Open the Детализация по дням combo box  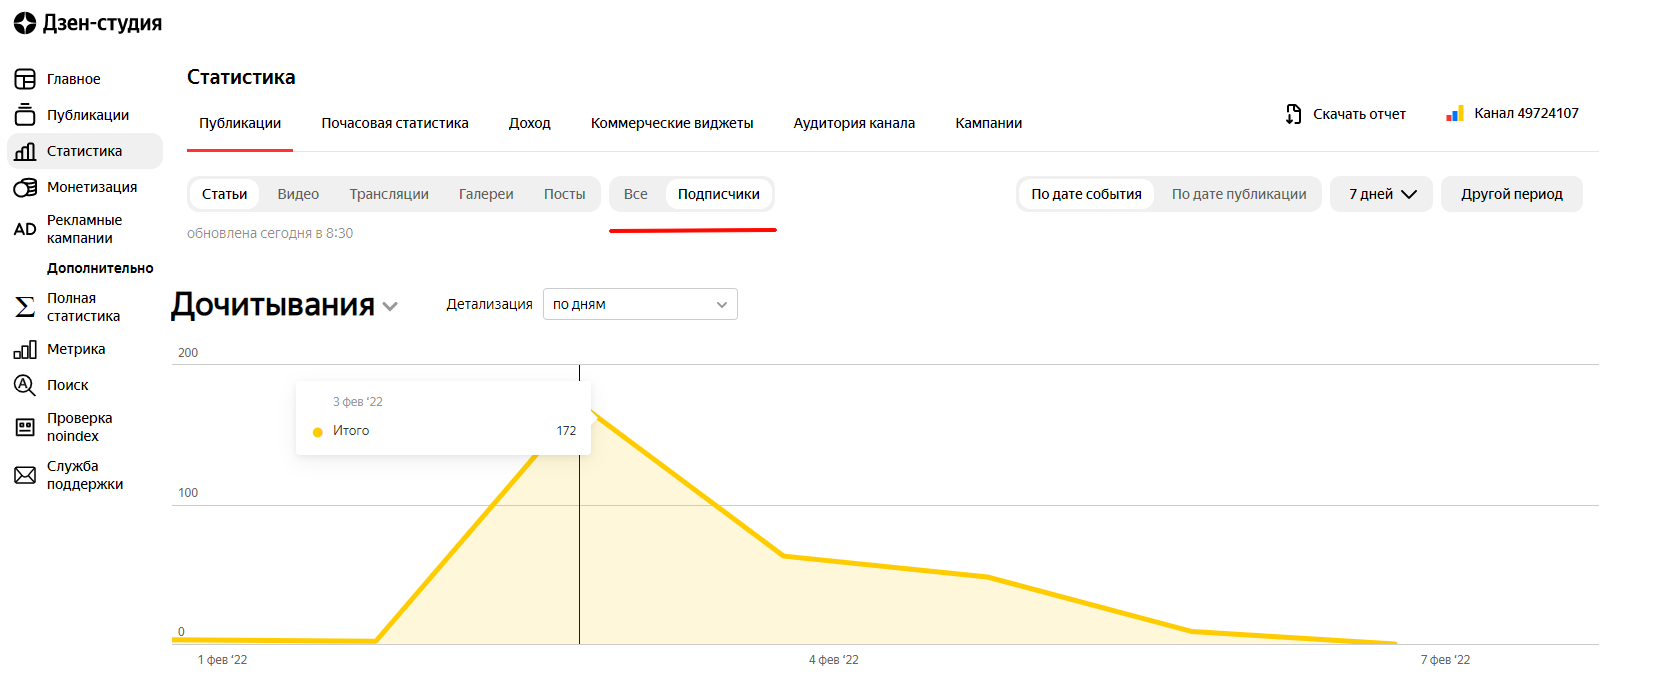click(640, 304)
